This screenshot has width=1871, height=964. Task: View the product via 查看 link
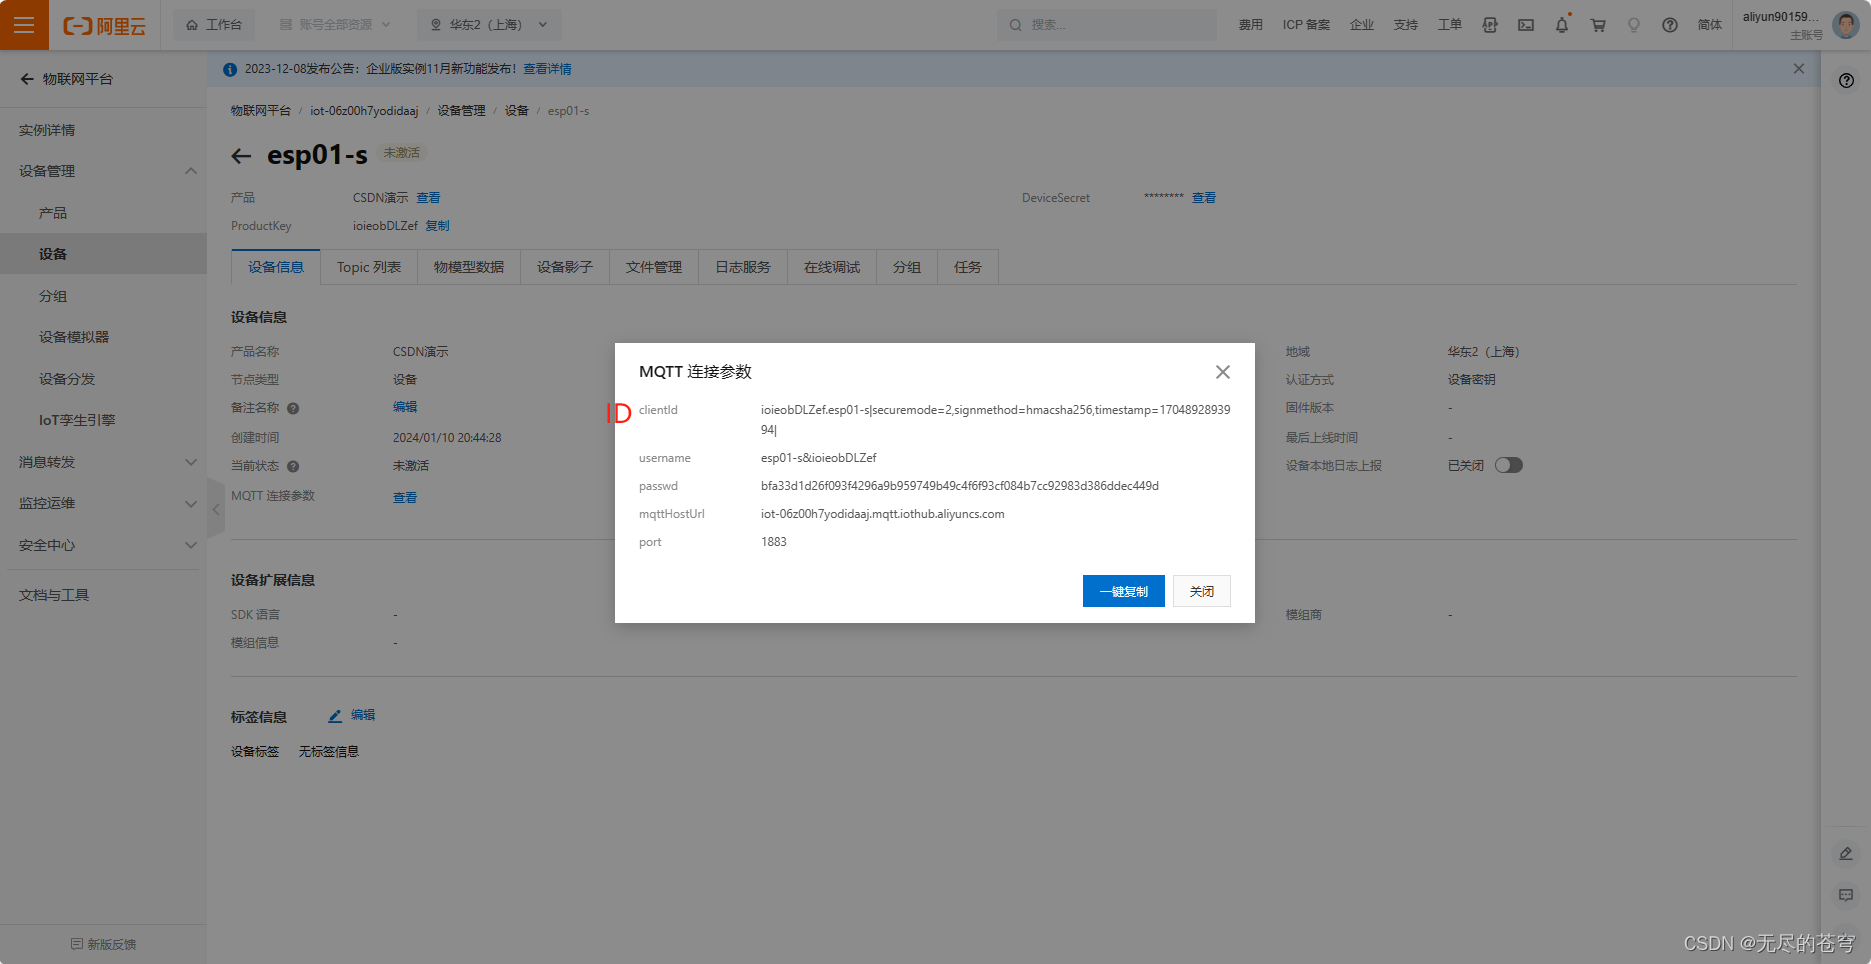428,198
